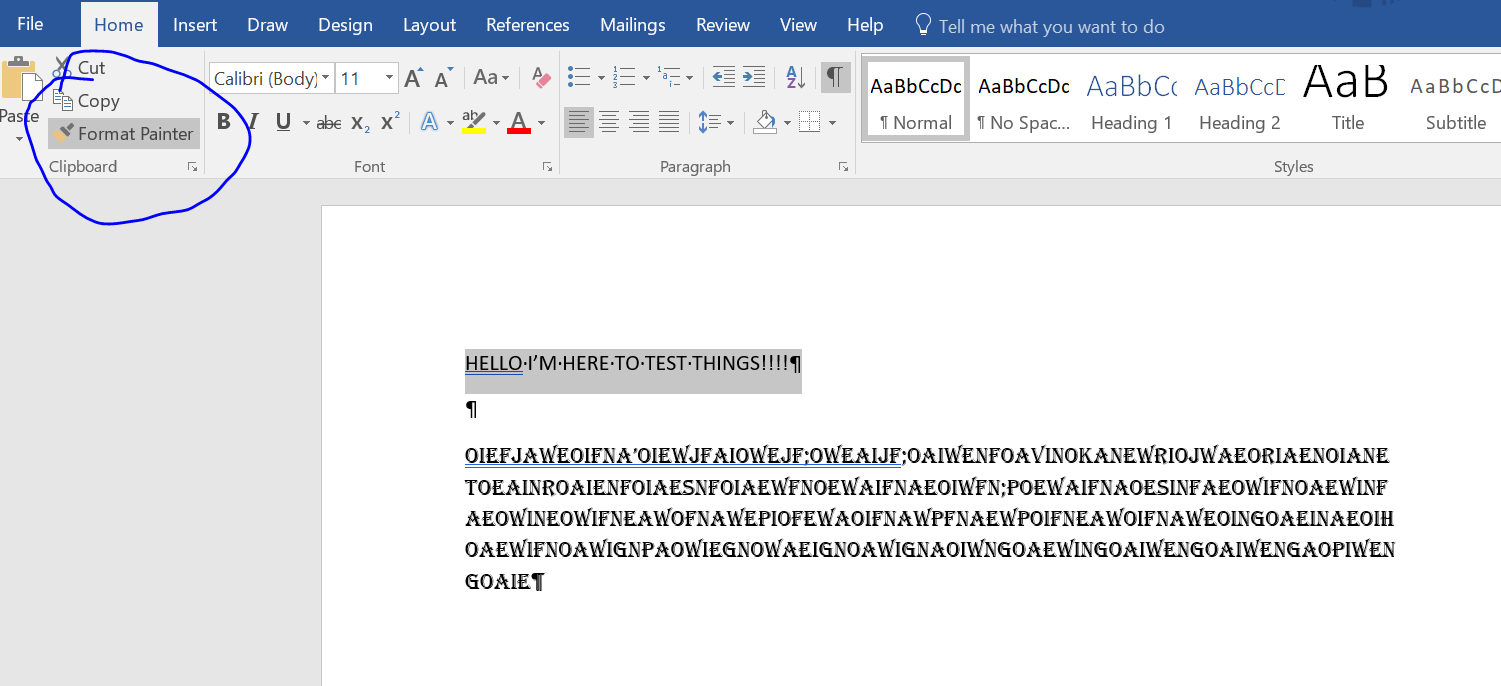1501x686 pixels.
Task: Toggle italic formatting
Action: click(x=252, y=121)
